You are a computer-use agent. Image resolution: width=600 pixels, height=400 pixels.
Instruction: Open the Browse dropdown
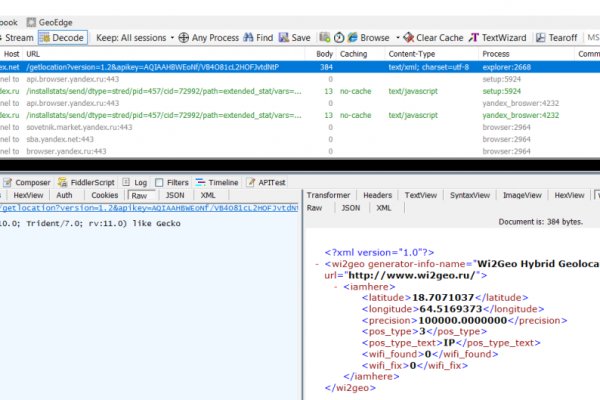click(376, 37)
